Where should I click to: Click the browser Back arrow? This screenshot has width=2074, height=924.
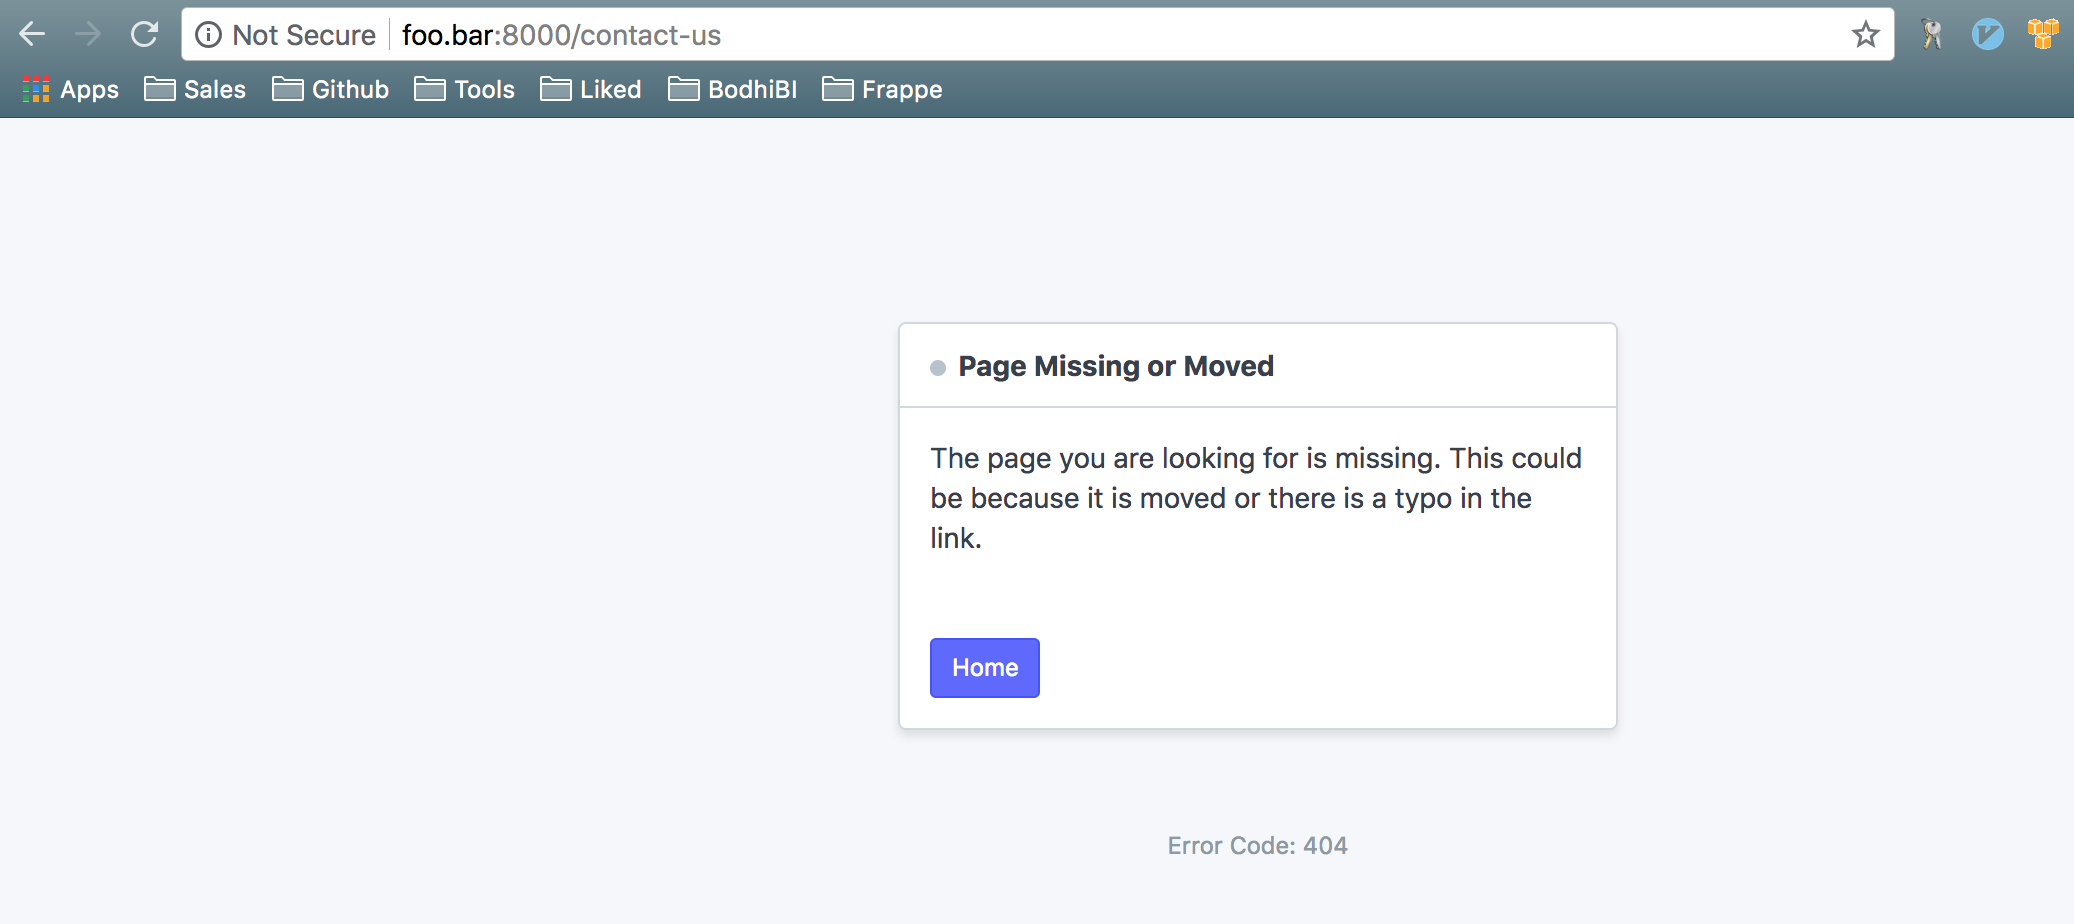(x=32, y=34)
